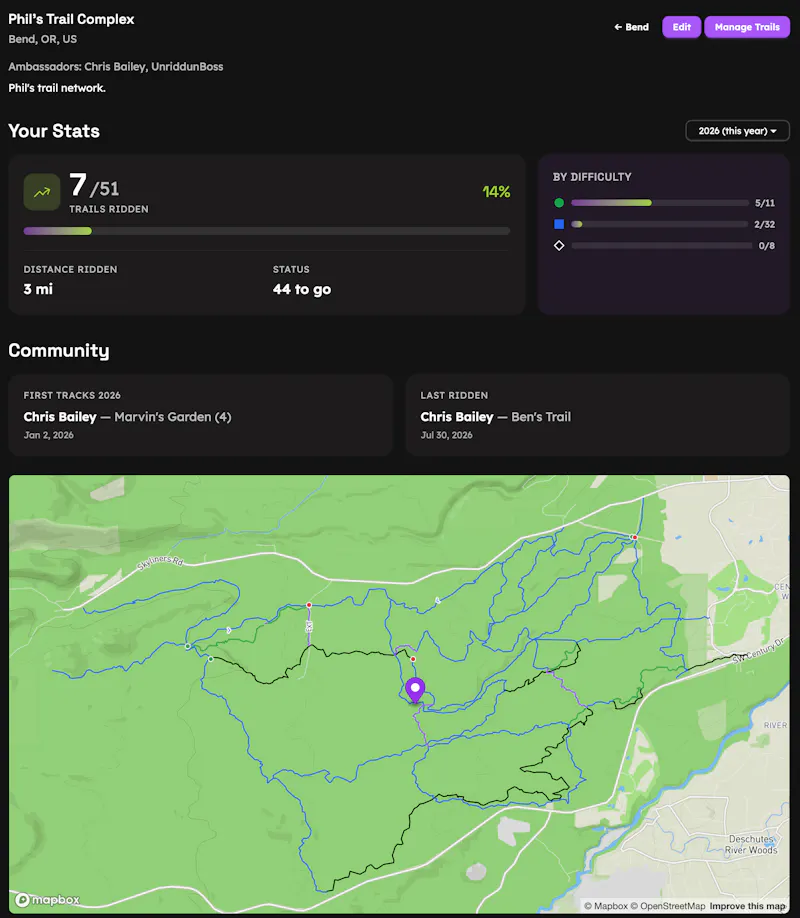This screenshot has width=800, height=918.
Task: Click the 14% completion value
Action: [496, 192]
